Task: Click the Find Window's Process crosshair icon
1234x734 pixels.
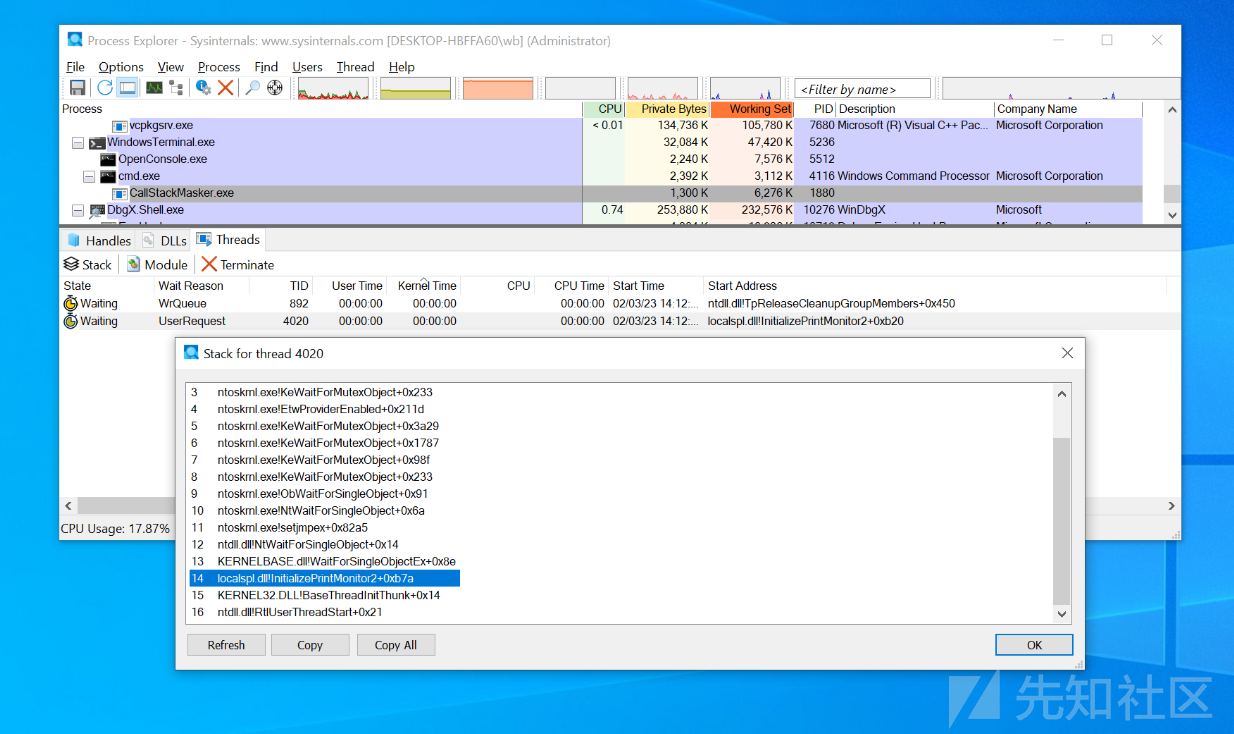Action: tap(275, 88)
